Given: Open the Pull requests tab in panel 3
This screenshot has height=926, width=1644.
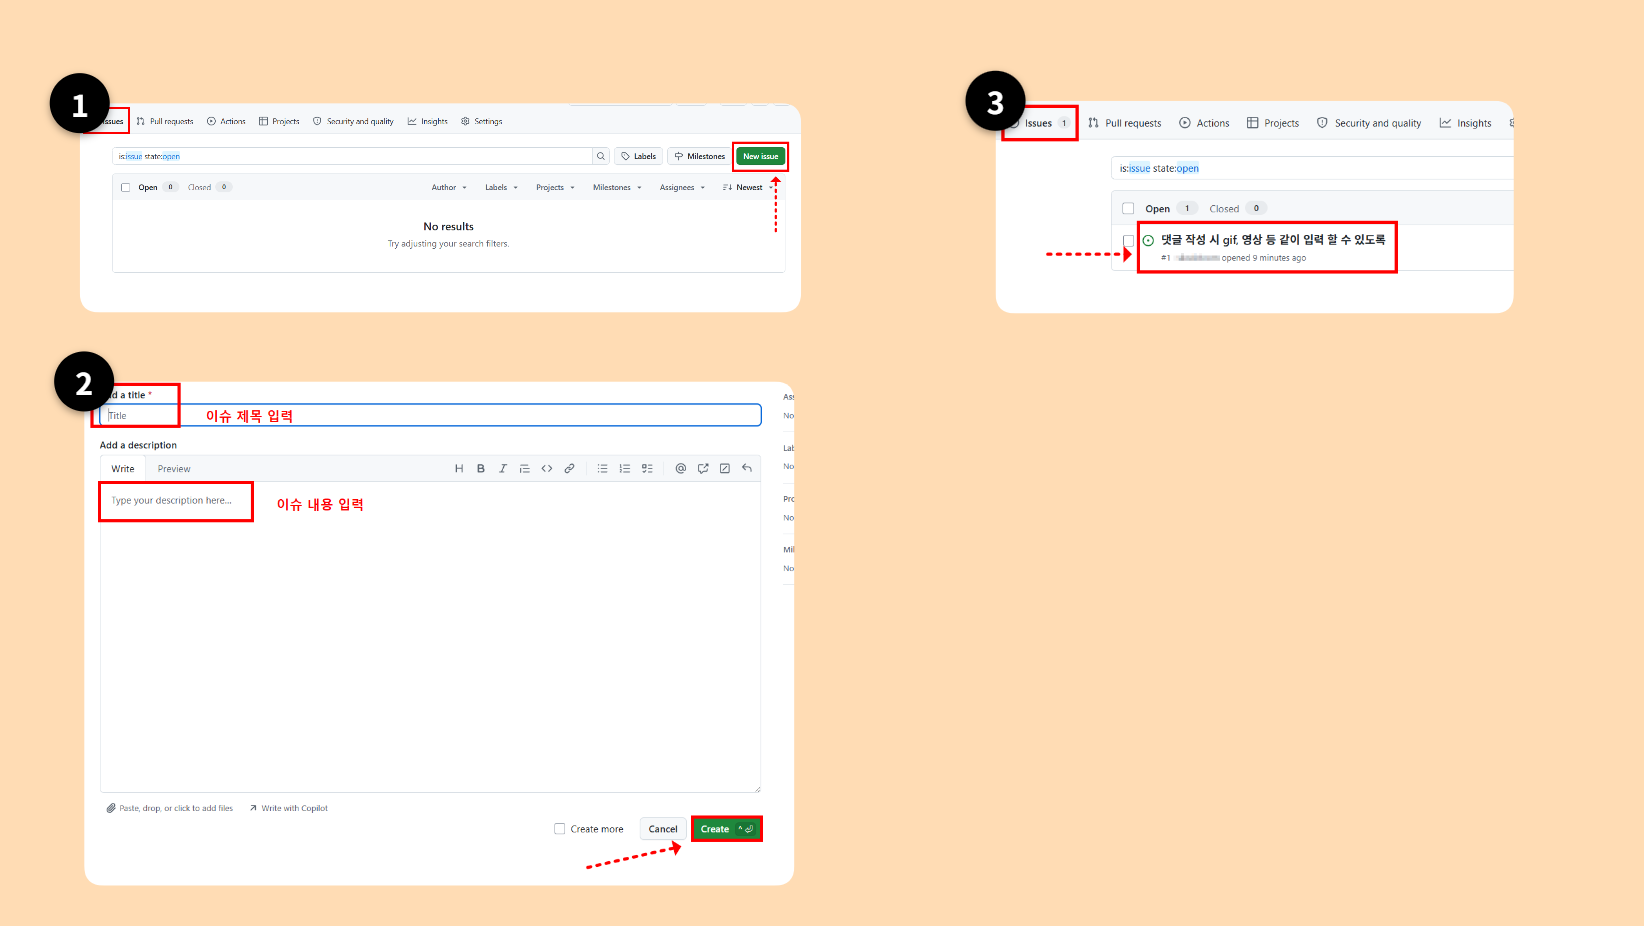Looking at the screenshot, I should tap(1125, 123).
